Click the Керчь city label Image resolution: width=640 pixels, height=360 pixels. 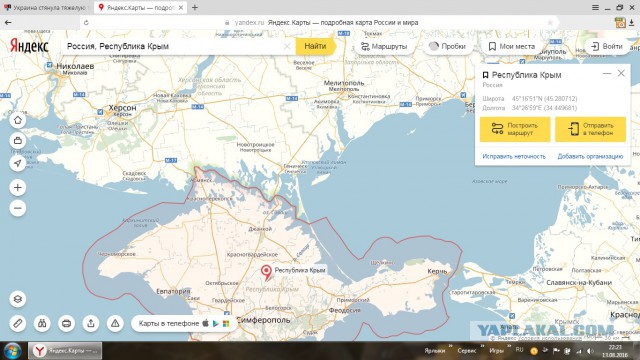pos(438,271)
